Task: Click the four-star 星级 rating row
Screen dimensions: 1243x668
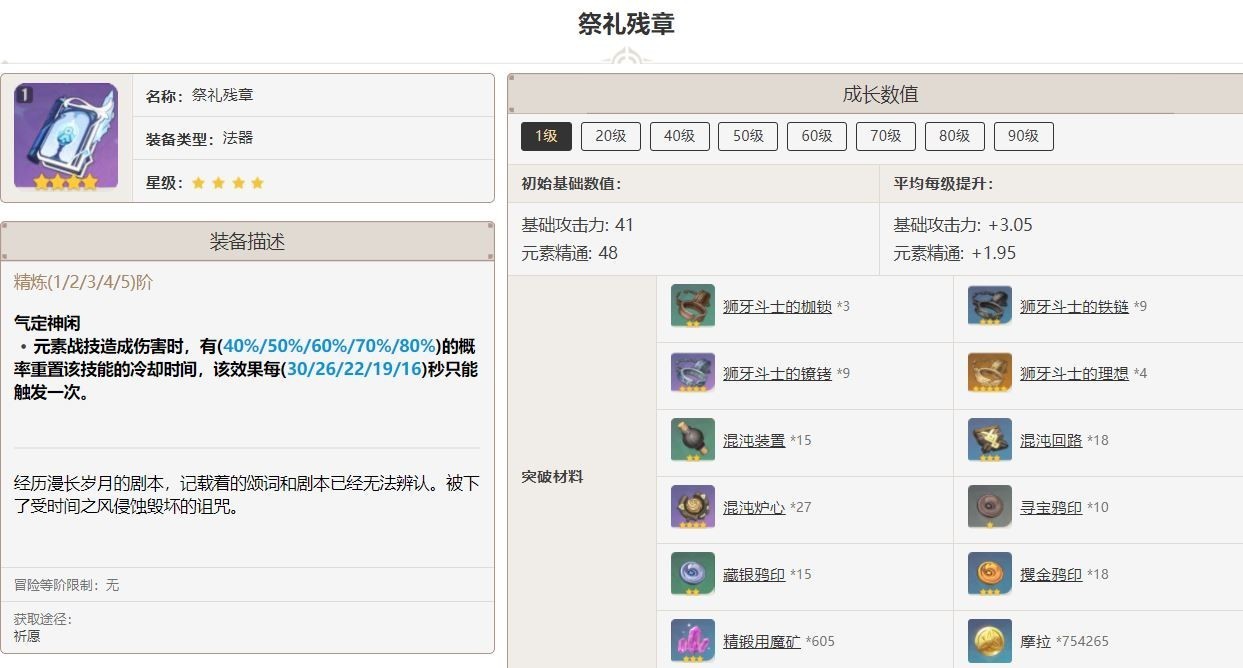Action: coord(313,182)
